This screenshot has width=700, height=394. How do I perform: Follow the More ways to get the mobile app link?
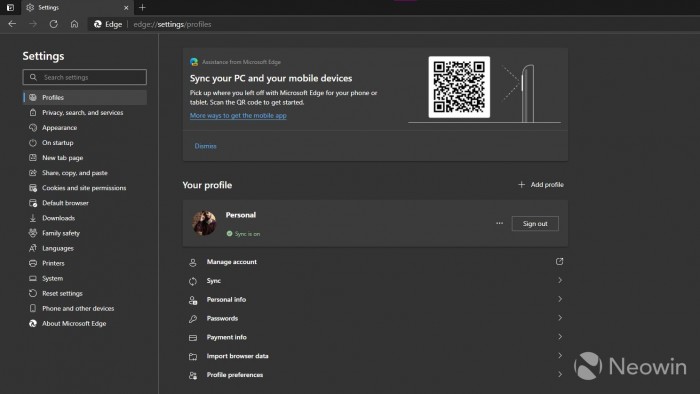238,116
